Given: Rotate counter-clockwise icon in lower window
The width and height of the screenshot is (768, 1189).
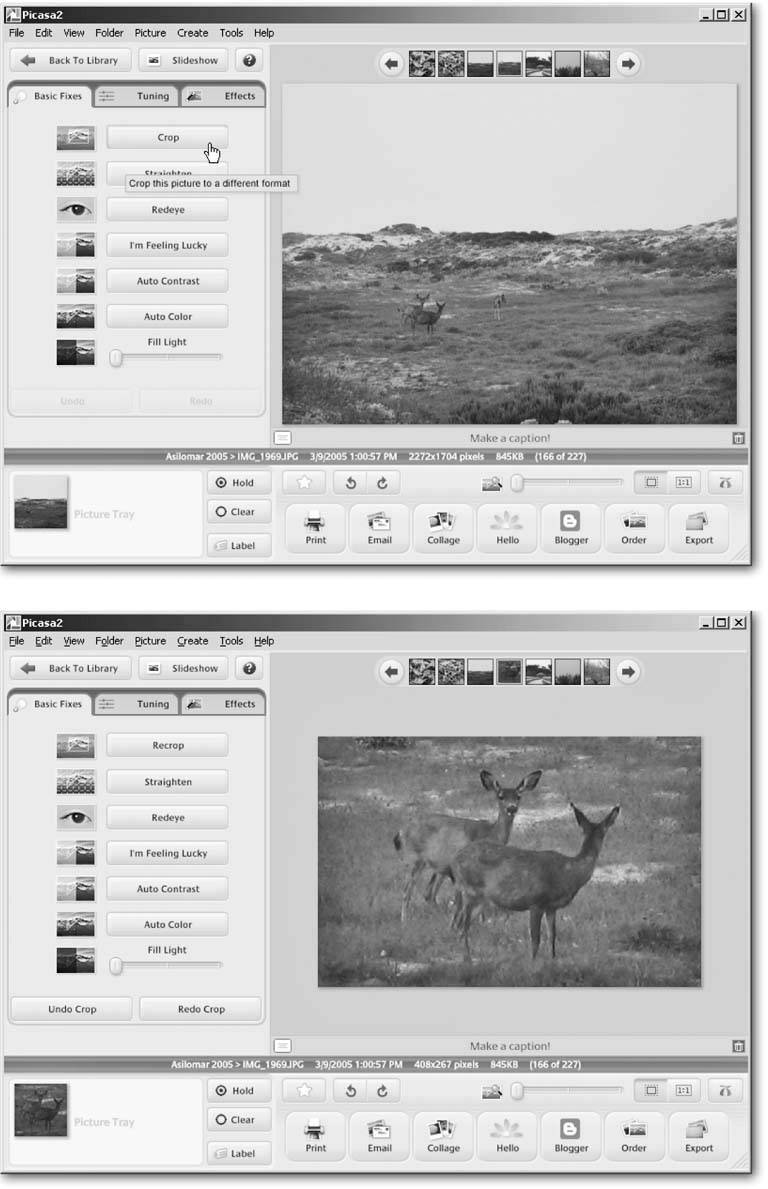Looking at the screenshot, I should tap(350, 1090).
